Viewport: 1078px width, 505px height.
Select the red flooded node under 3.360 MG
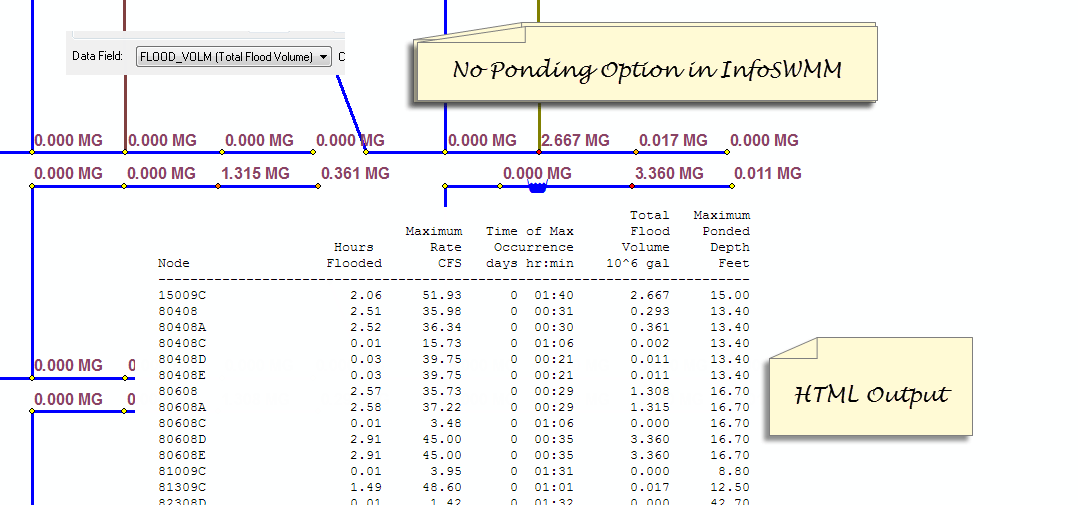click(632, 186)
